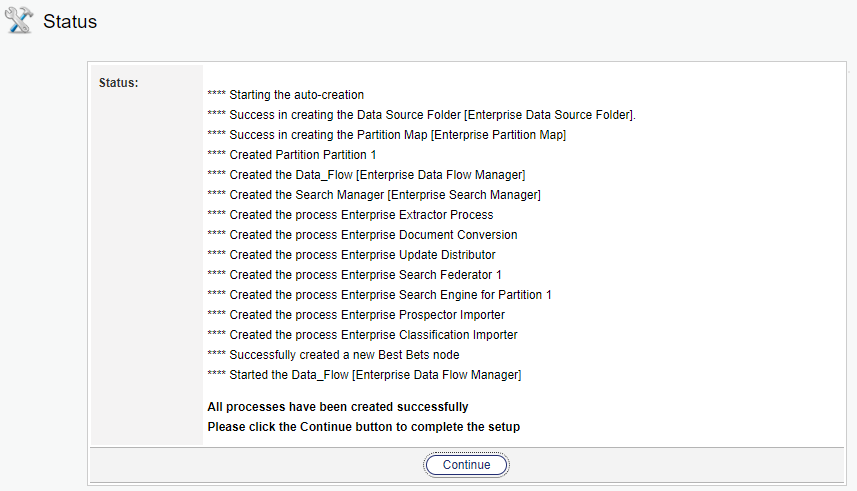Click the Enterprise Search Federator 1 line
This screenshot has width=857, height=491.
click(x=354, y=275)
